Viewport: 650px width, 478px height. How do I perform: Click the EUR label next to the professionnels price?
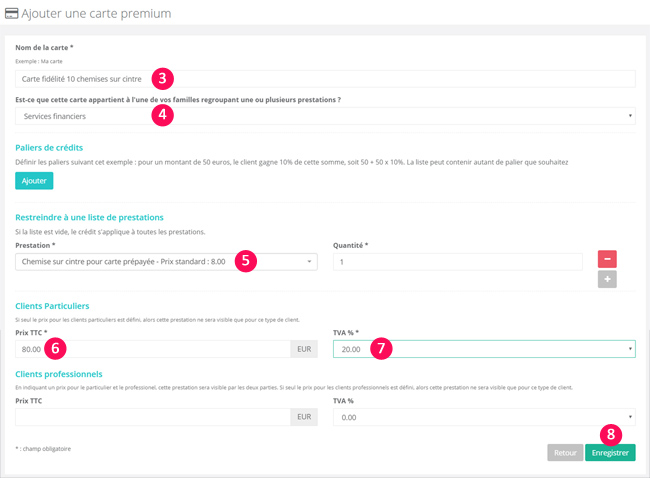[x=303, y=417]
